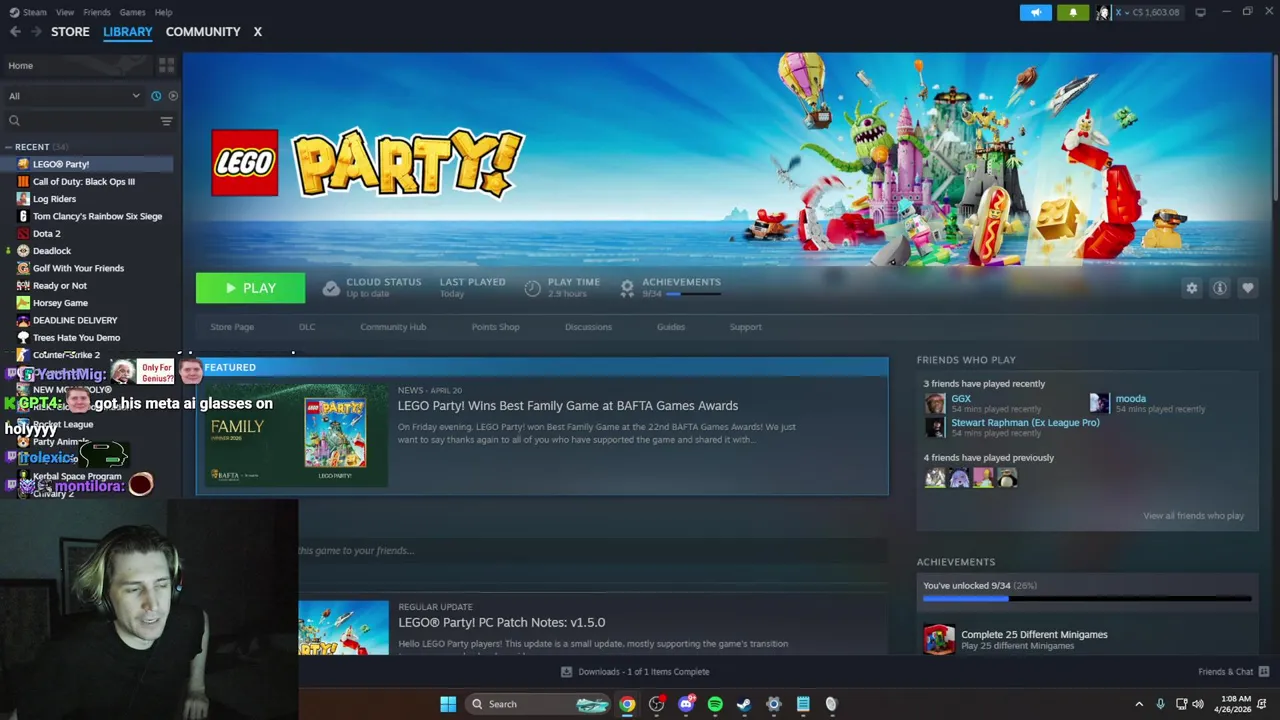Screen dimensions: 1280x720
Task: Open advanced filter options icon
Action: pyautogui.click(x=166, y=121)
